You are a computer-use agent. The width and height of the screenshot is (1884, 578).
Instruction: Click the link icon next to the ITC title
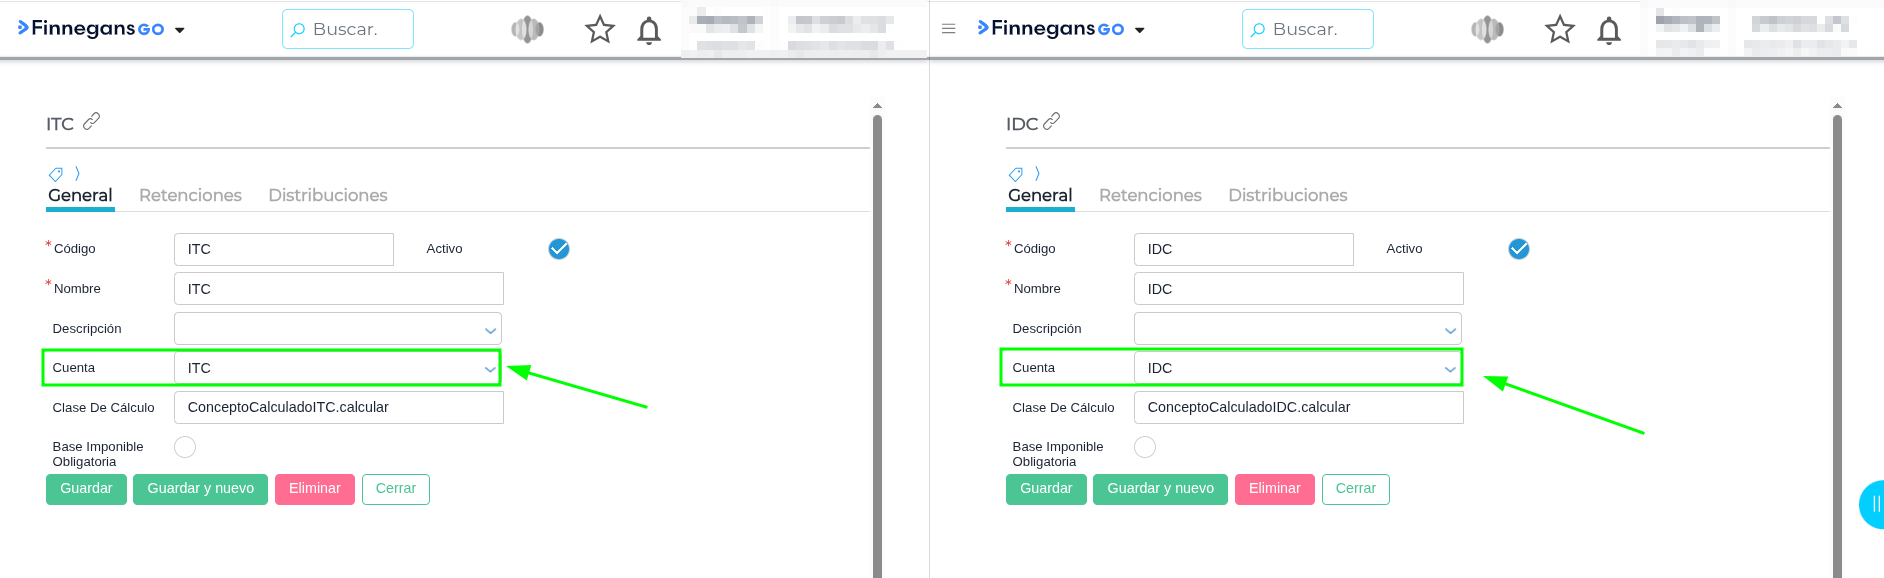coord(91,121)
